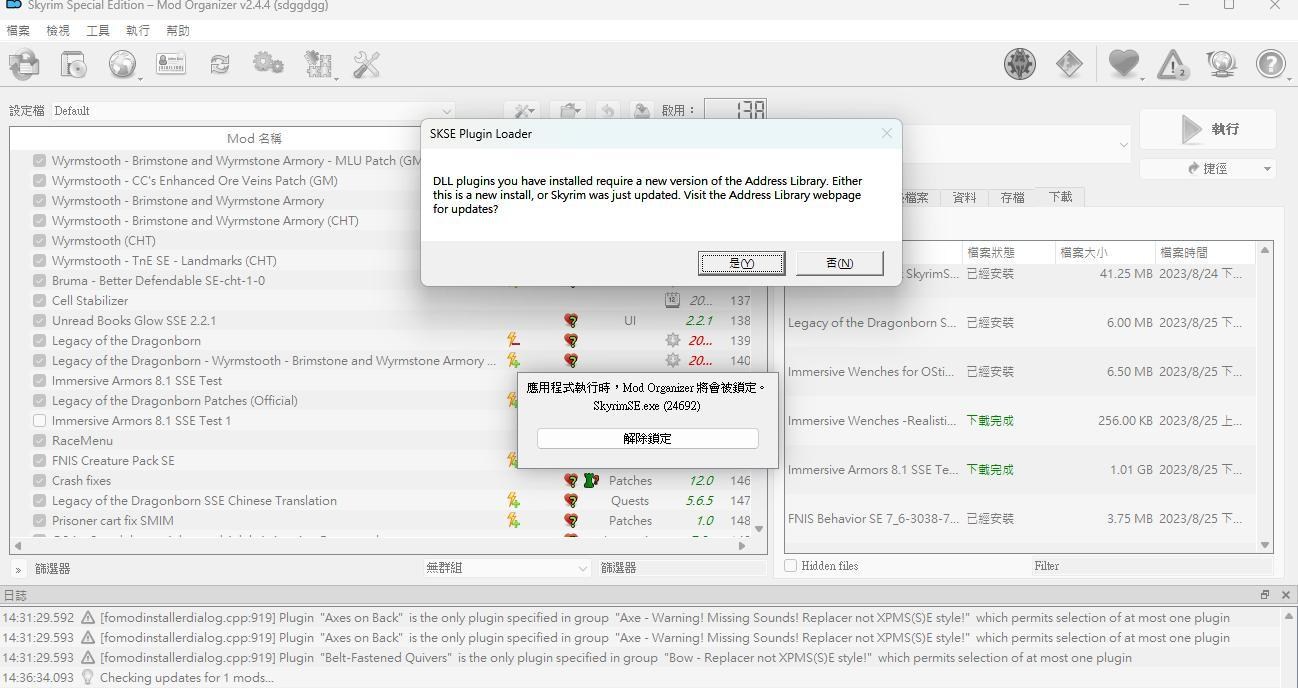The height and width of the screenshot is (688, 1298).
Task: Click the lightning icon on Prisoner cart fix SMIM row
Action: (x=513, y=520)
